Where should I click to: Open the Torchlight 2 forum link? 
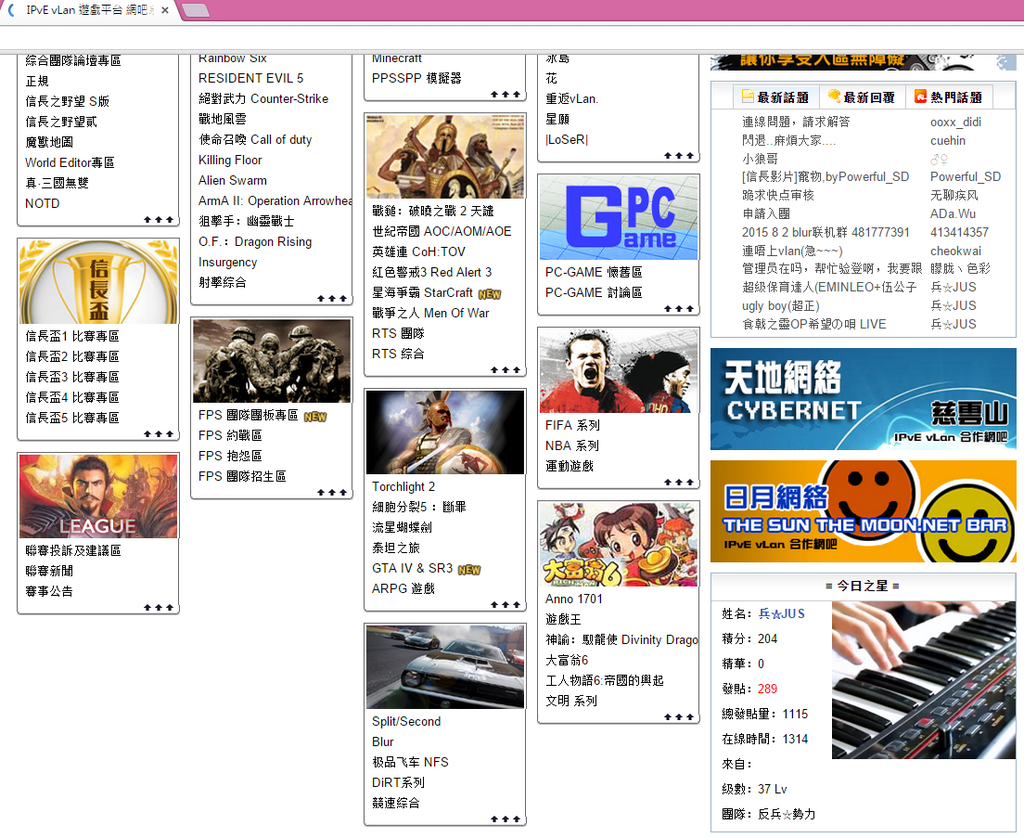[x=403, y=487]
